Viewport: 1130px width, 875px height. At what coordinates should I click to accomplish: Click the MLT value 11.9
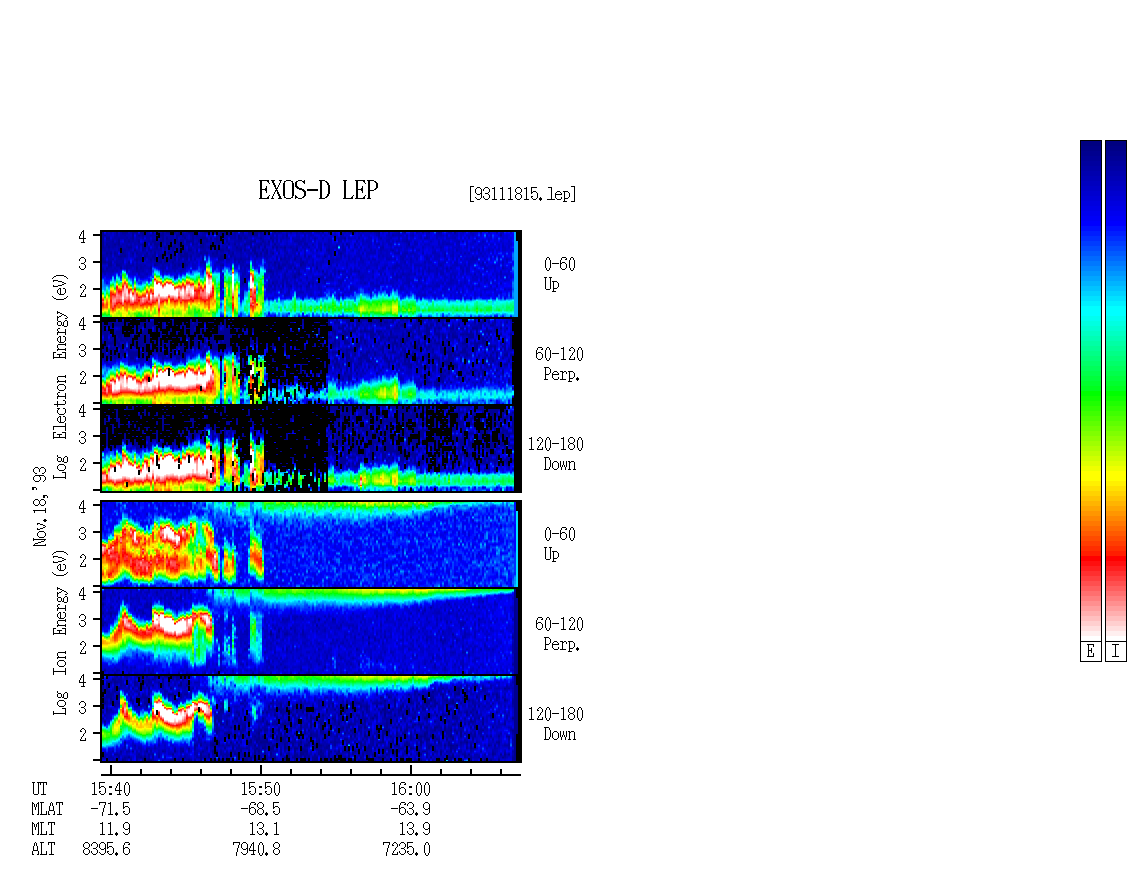(115, 830)
